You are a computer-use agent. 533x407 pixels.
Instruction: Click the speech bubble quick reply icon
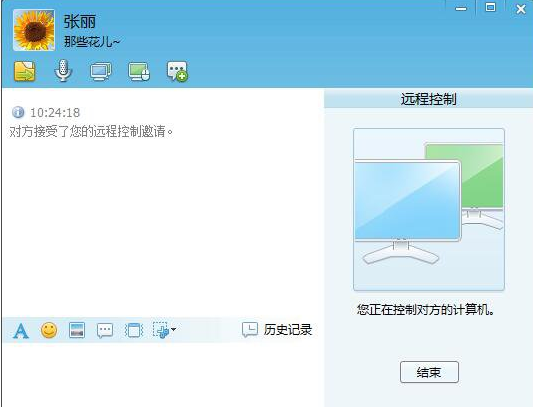tap(105, 330)
